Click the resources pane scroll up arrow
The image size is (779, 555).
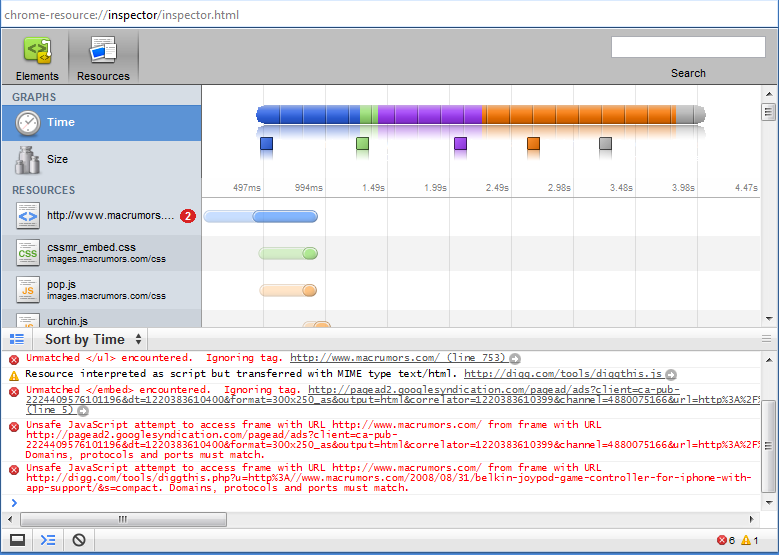(769, 94)
